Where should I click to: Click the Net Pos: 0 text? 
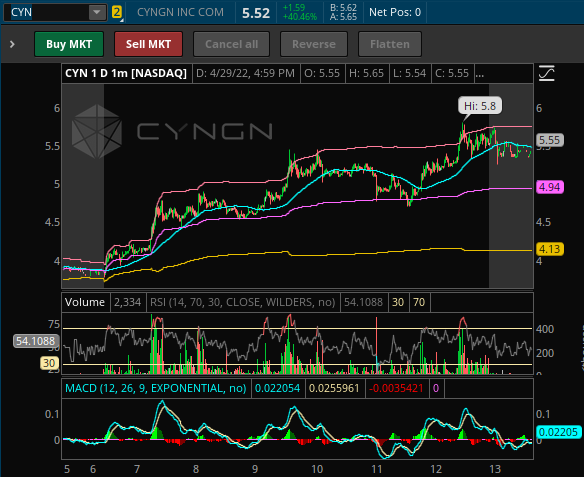click(395, 12)
